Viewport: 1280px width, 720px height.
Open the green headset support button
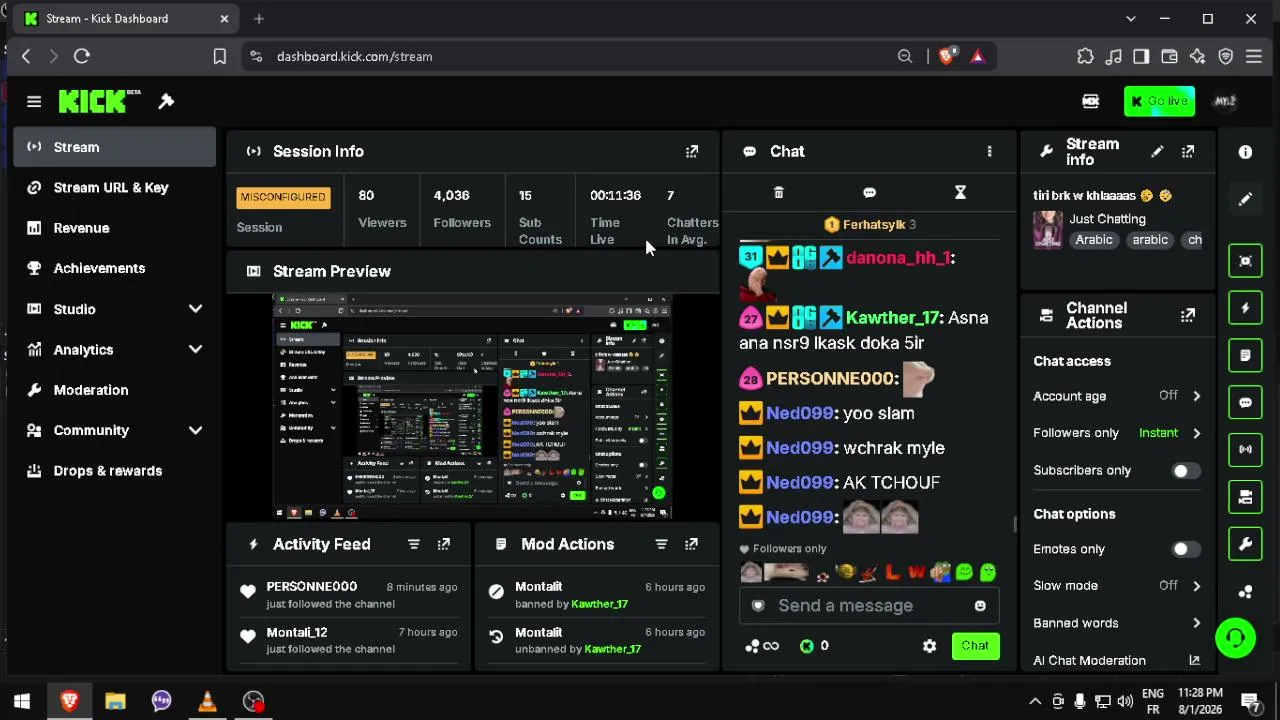[x=1236, y=638]
